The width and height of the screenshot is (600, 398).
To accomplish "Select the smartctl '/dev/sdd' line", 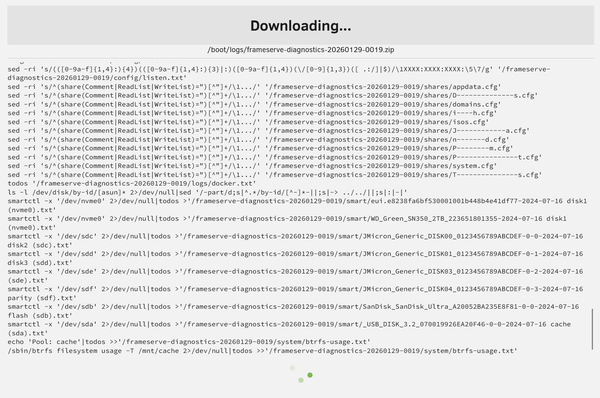I will tap(295, 258).
